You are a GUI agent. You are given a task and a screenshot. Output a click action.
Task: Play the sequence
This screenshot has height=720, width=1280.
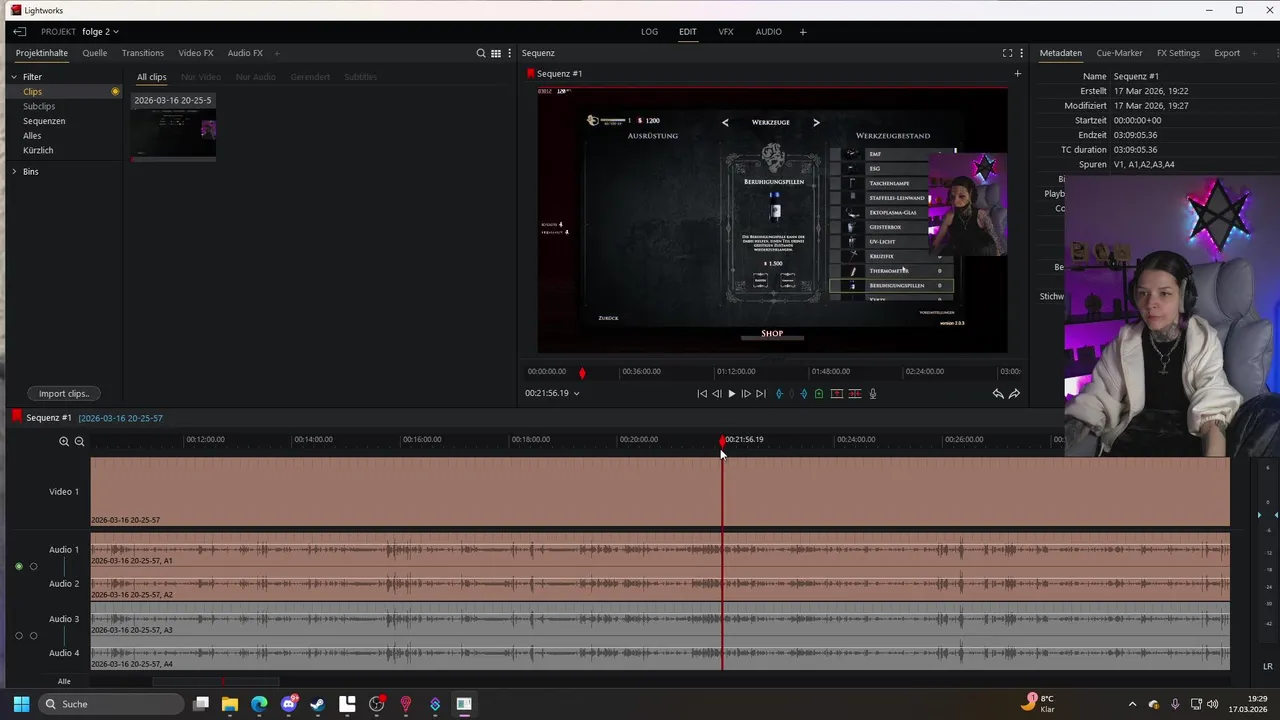tap(731, 394)
